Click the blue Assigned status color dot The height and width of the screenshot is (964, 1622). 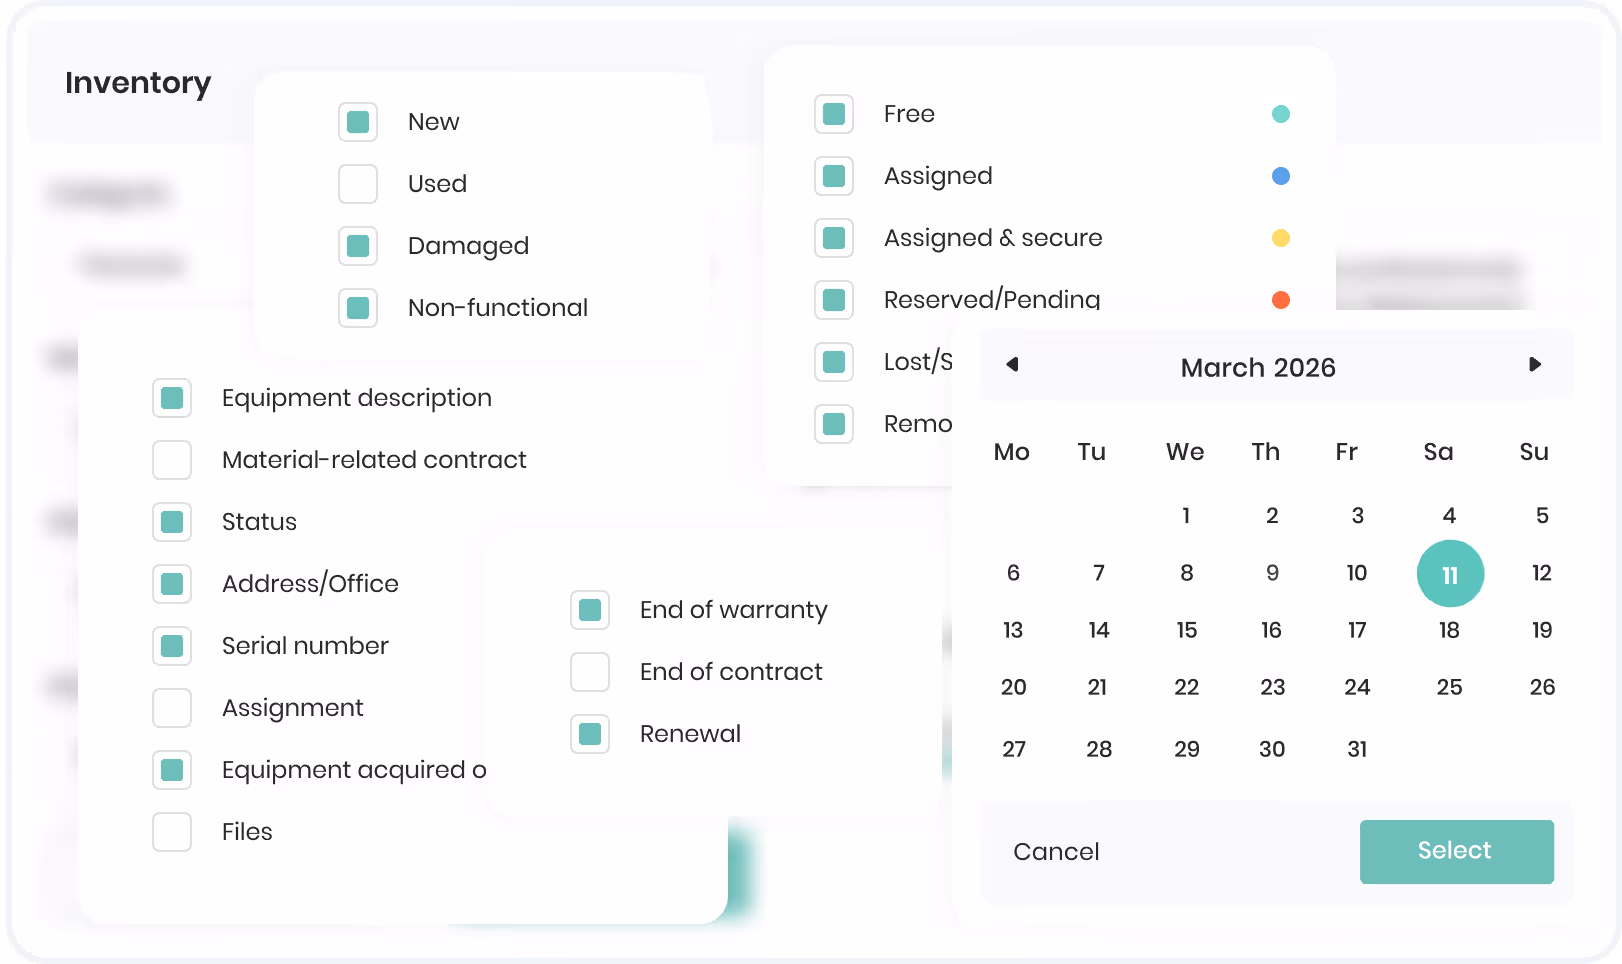[x=1281, y=176]
